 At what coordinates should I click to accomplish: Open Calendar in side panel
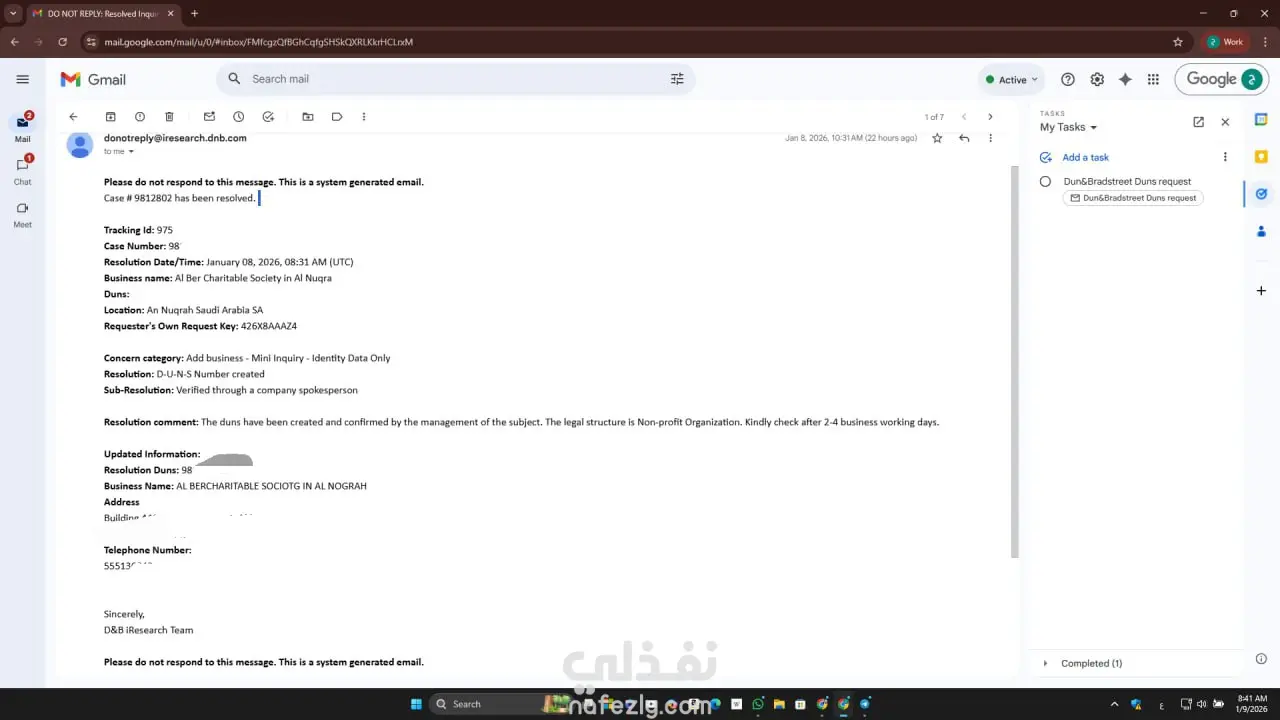(x=1261, y=120)
